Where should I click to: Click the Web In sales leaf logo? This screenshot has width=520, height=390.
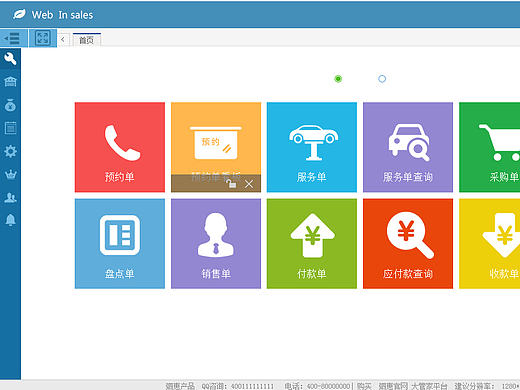coord(19,15)
